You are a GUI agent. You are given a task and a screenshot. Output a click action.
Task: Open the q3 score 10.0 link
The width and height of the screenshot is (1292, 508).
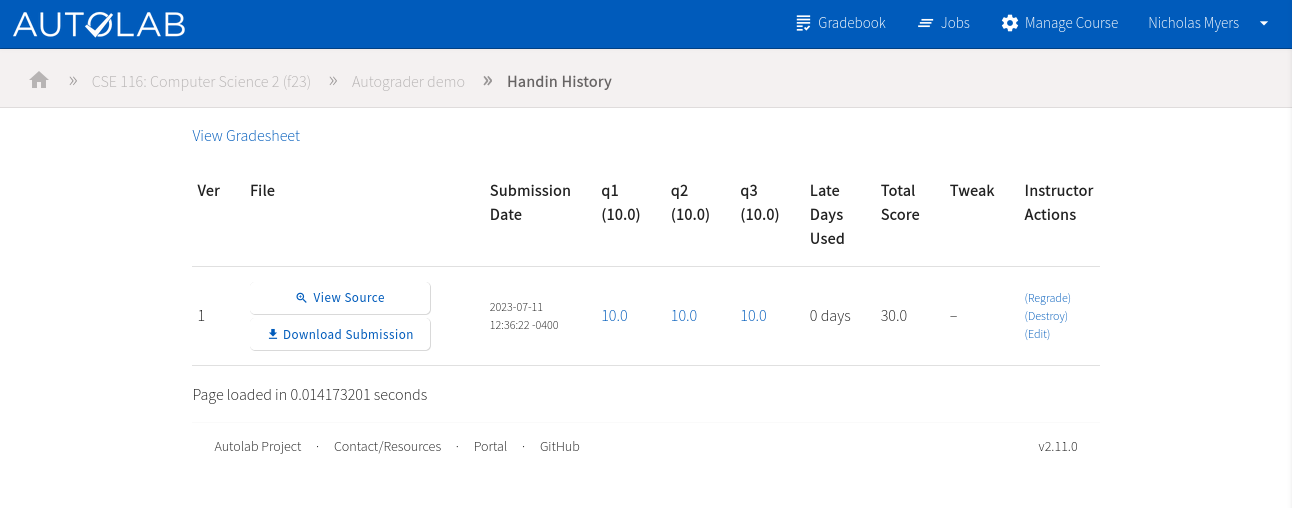[x=753, y=315]
